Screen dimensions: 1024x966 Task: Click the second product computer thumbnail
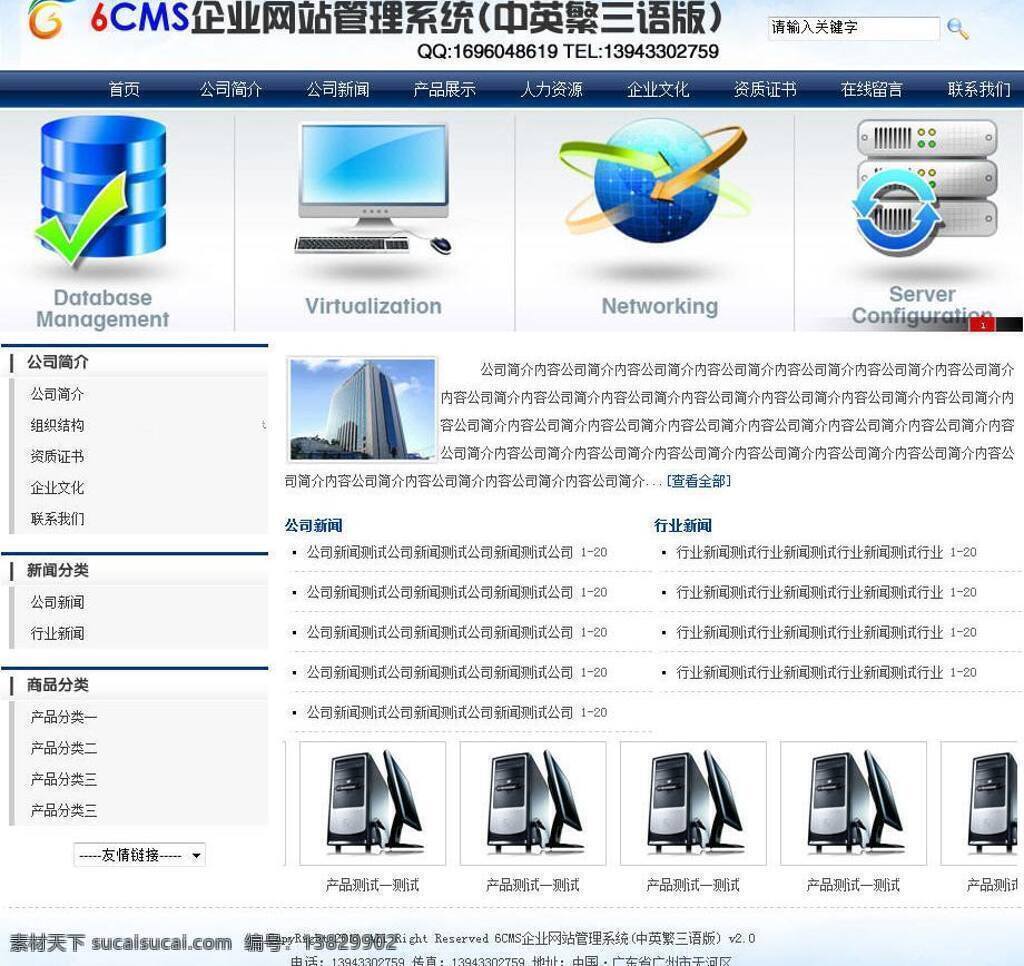[533, 803]
